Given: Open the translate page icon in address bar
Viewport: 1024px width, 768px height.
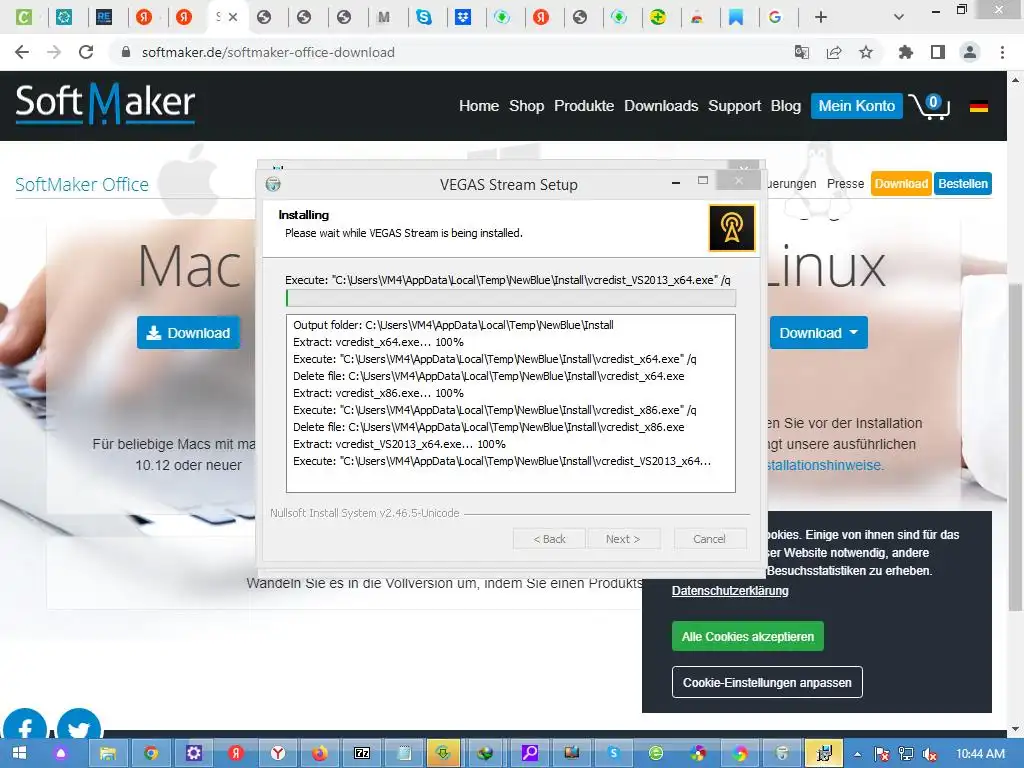Looking at the screenshot, I should tap(801, 52).
